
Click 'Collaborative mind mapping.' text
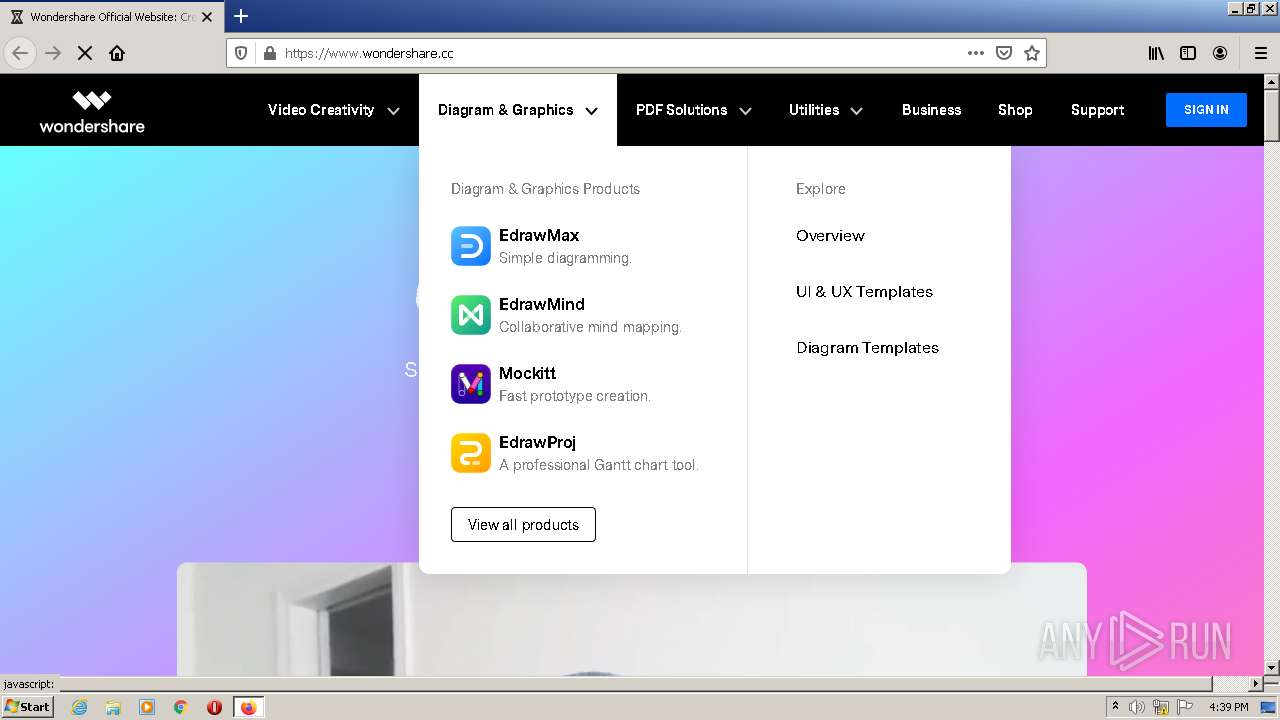click(x=590, y=327)
